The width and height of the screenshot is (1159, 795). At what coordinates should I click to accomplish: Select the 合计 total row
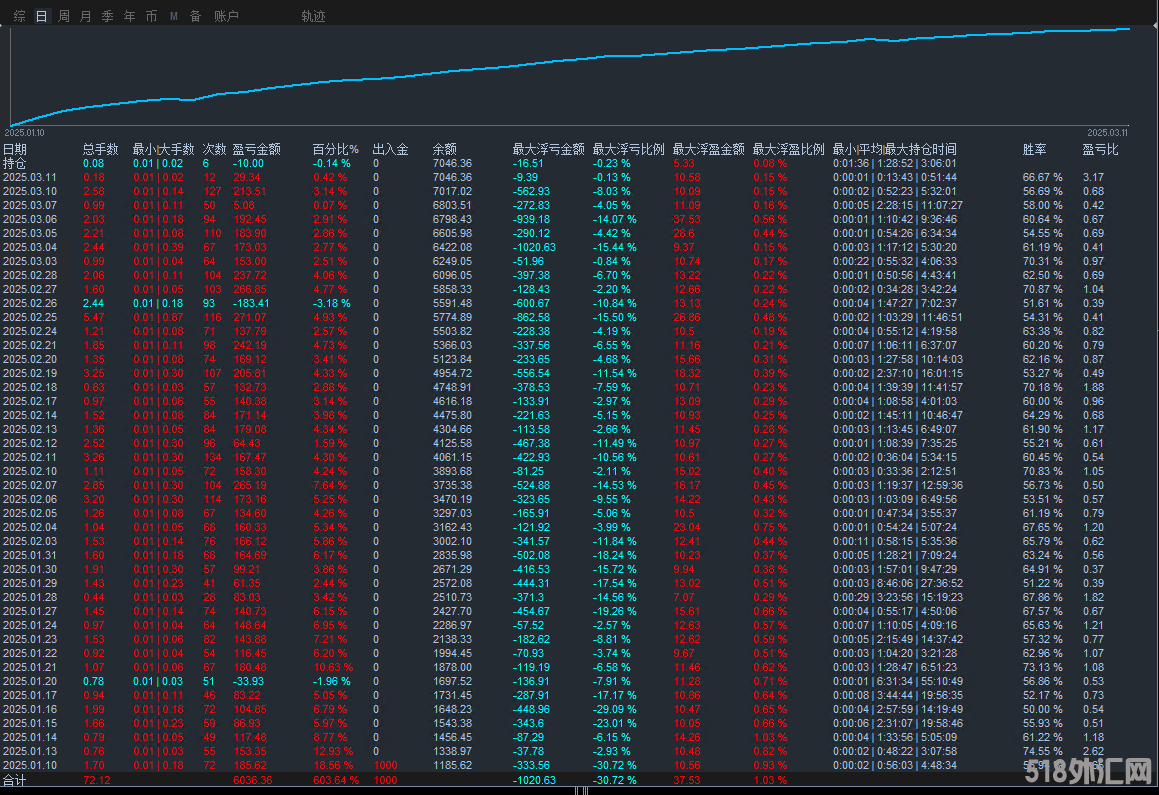[15, 779]
